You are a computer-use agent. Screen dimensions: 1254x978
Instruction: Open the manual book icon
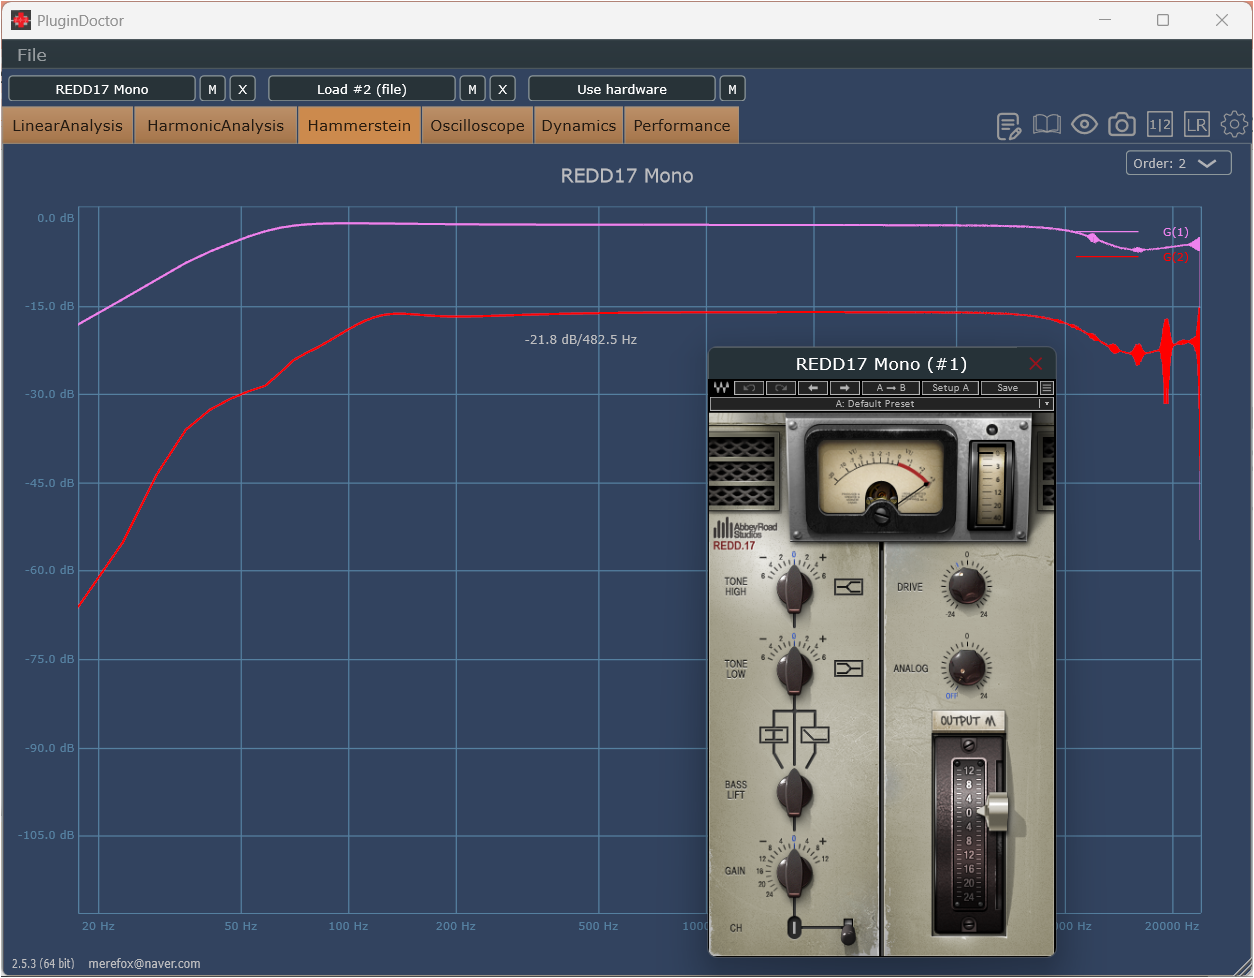coord(1046,125)
